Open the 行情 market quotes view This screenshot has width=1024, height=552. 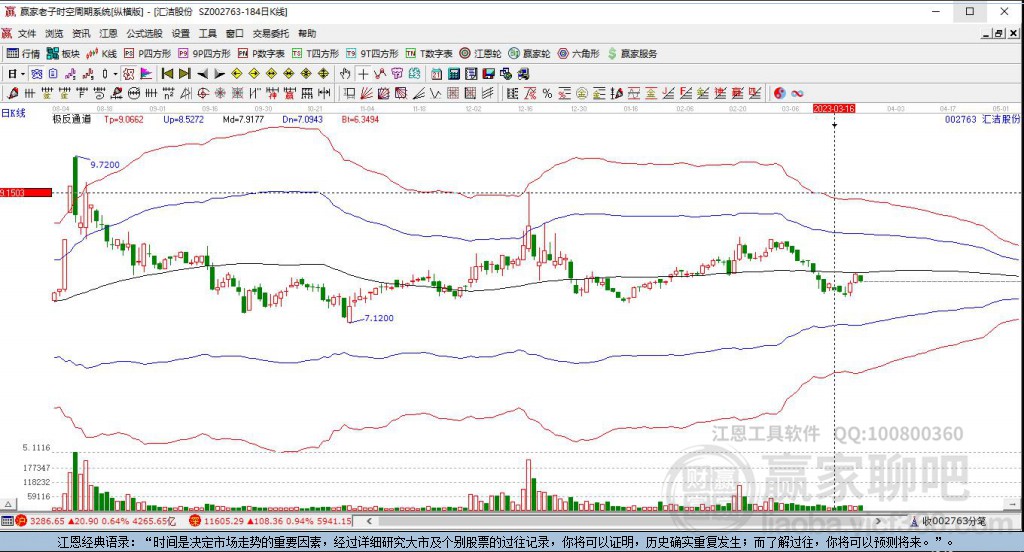(24, 54)
